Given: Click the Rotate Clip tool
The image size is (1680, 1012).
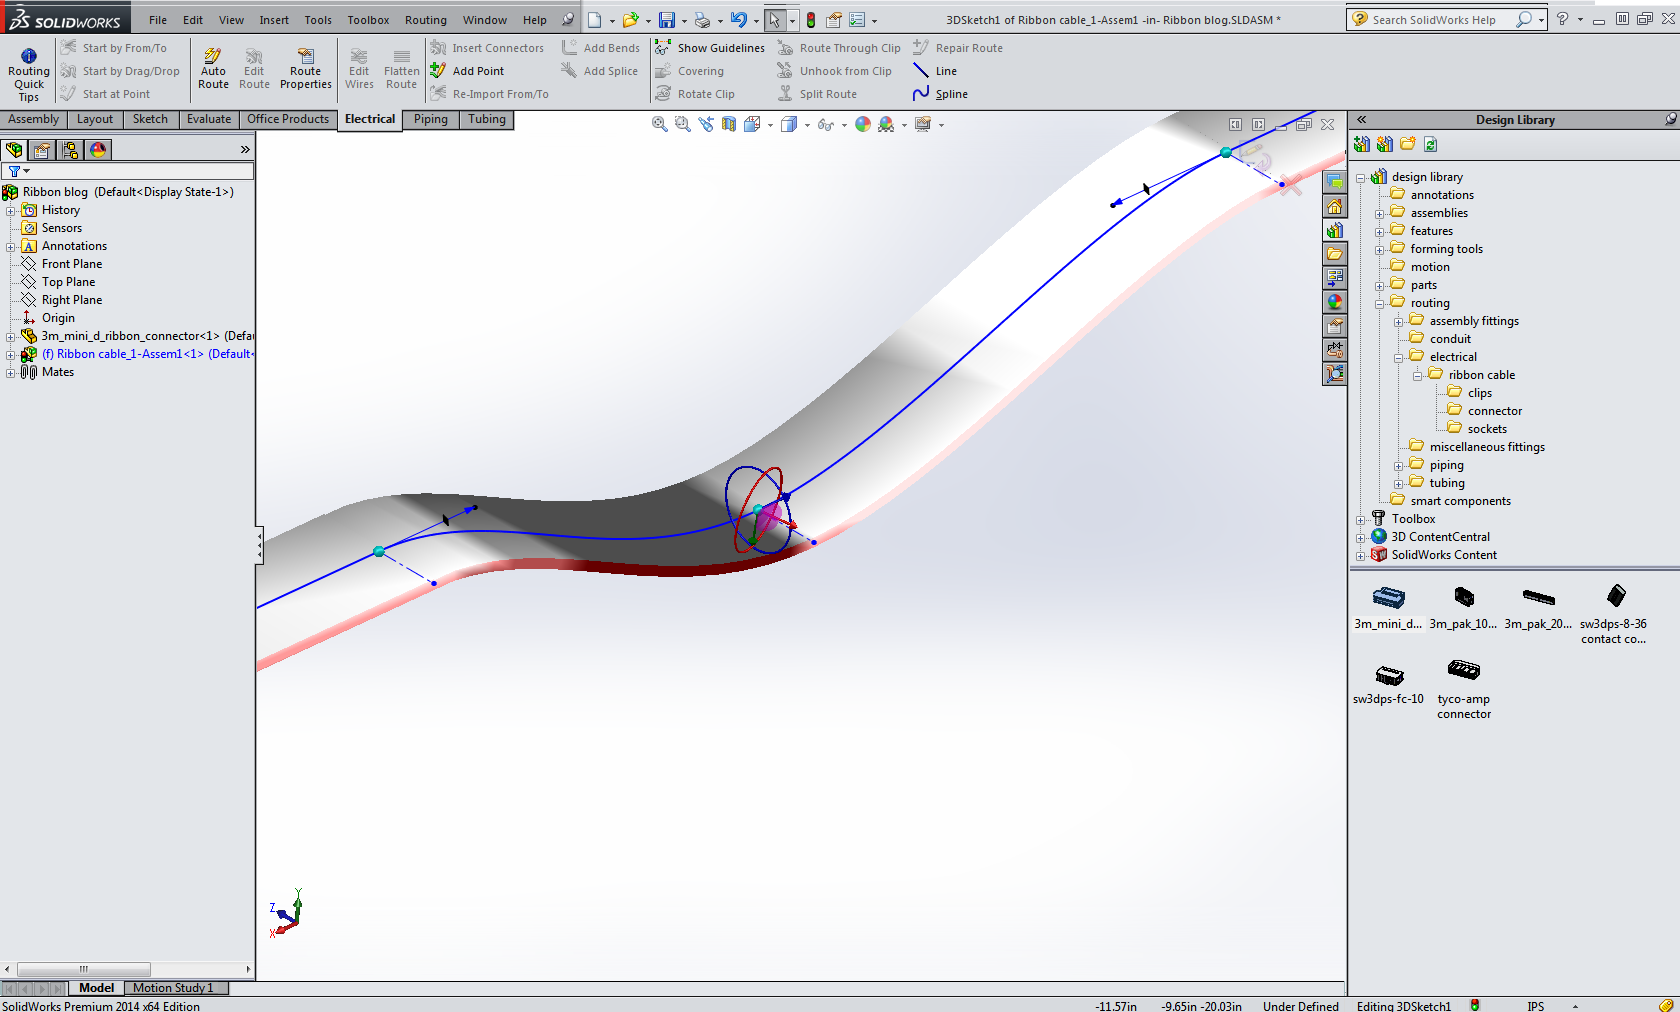Looking at the screenshot, I should 694,94.
